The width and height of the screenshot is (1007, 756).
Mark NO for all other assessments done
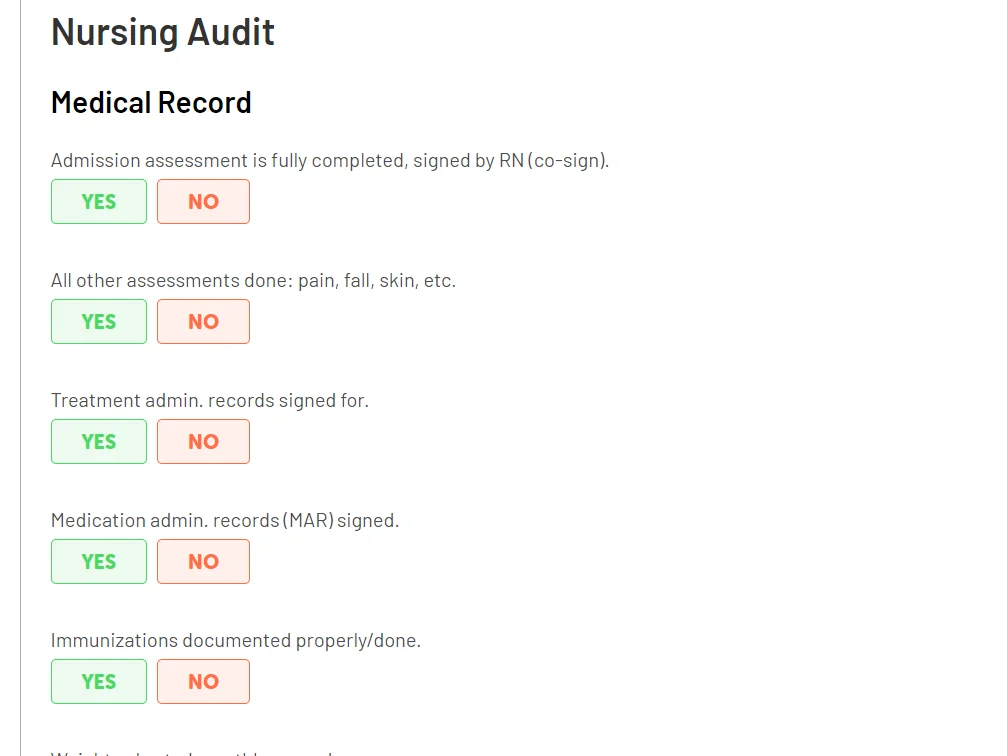[203, 321]
